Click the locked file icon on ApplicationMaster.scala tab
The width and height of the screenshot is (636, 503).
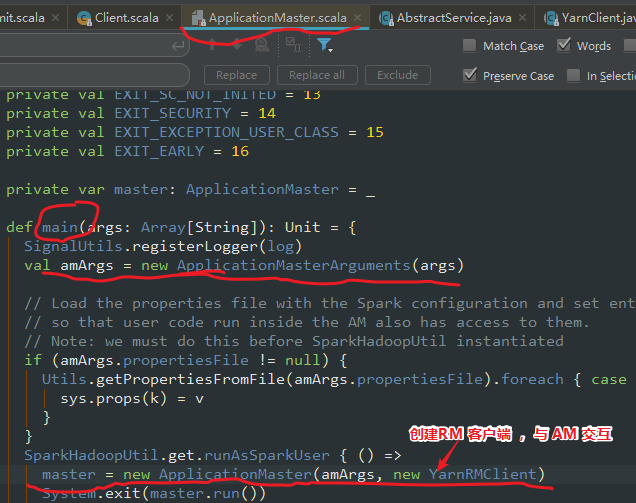click(198, 18)
